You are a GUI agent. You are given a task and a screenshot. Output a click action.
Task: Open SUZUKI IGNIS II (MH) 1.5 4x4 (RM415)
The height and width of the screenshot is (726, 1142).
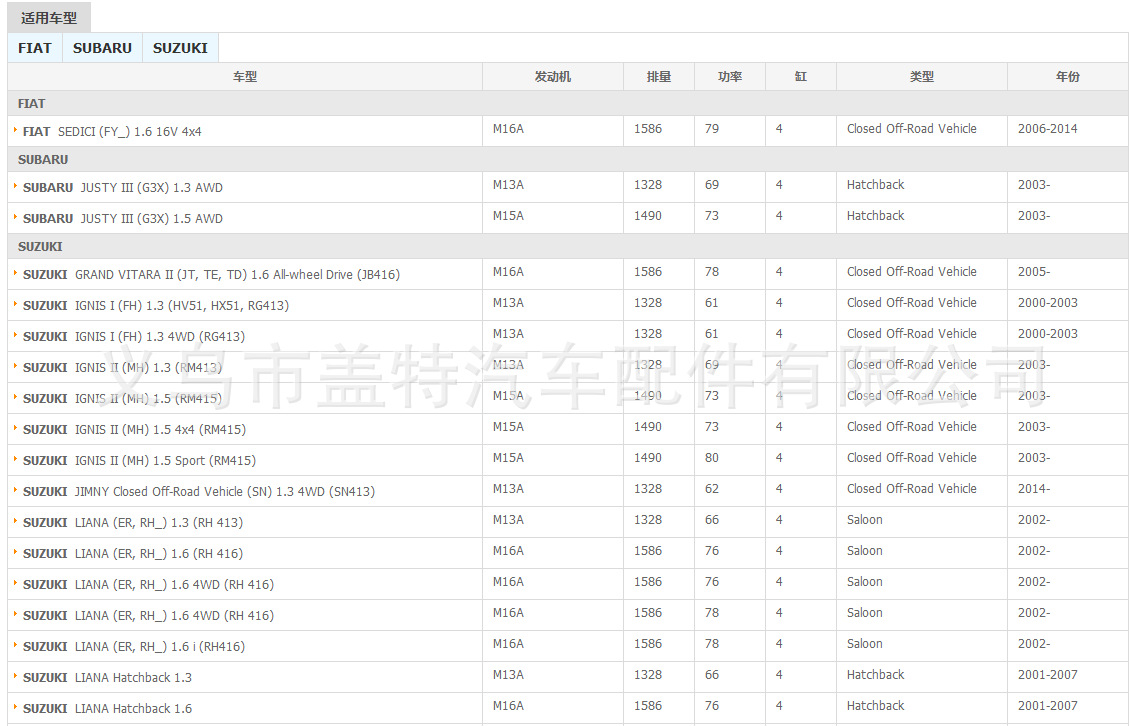click(135, 430)
